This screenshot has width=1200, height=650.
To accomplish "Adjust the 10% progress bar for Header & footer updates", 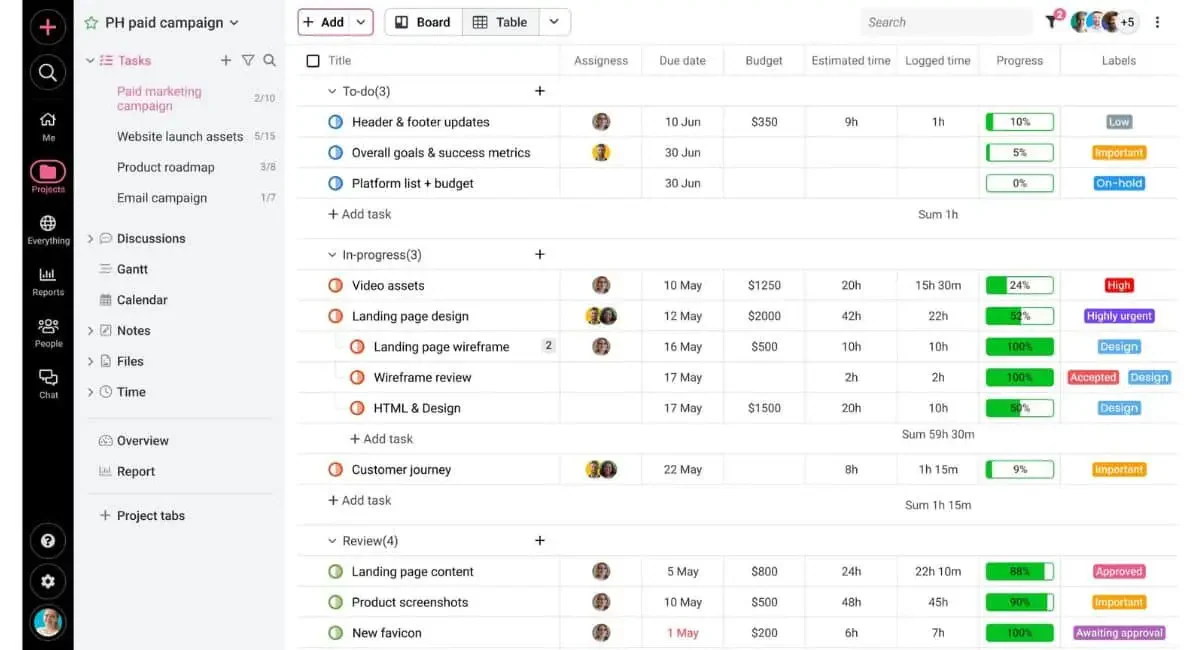I will (1020, 122).
